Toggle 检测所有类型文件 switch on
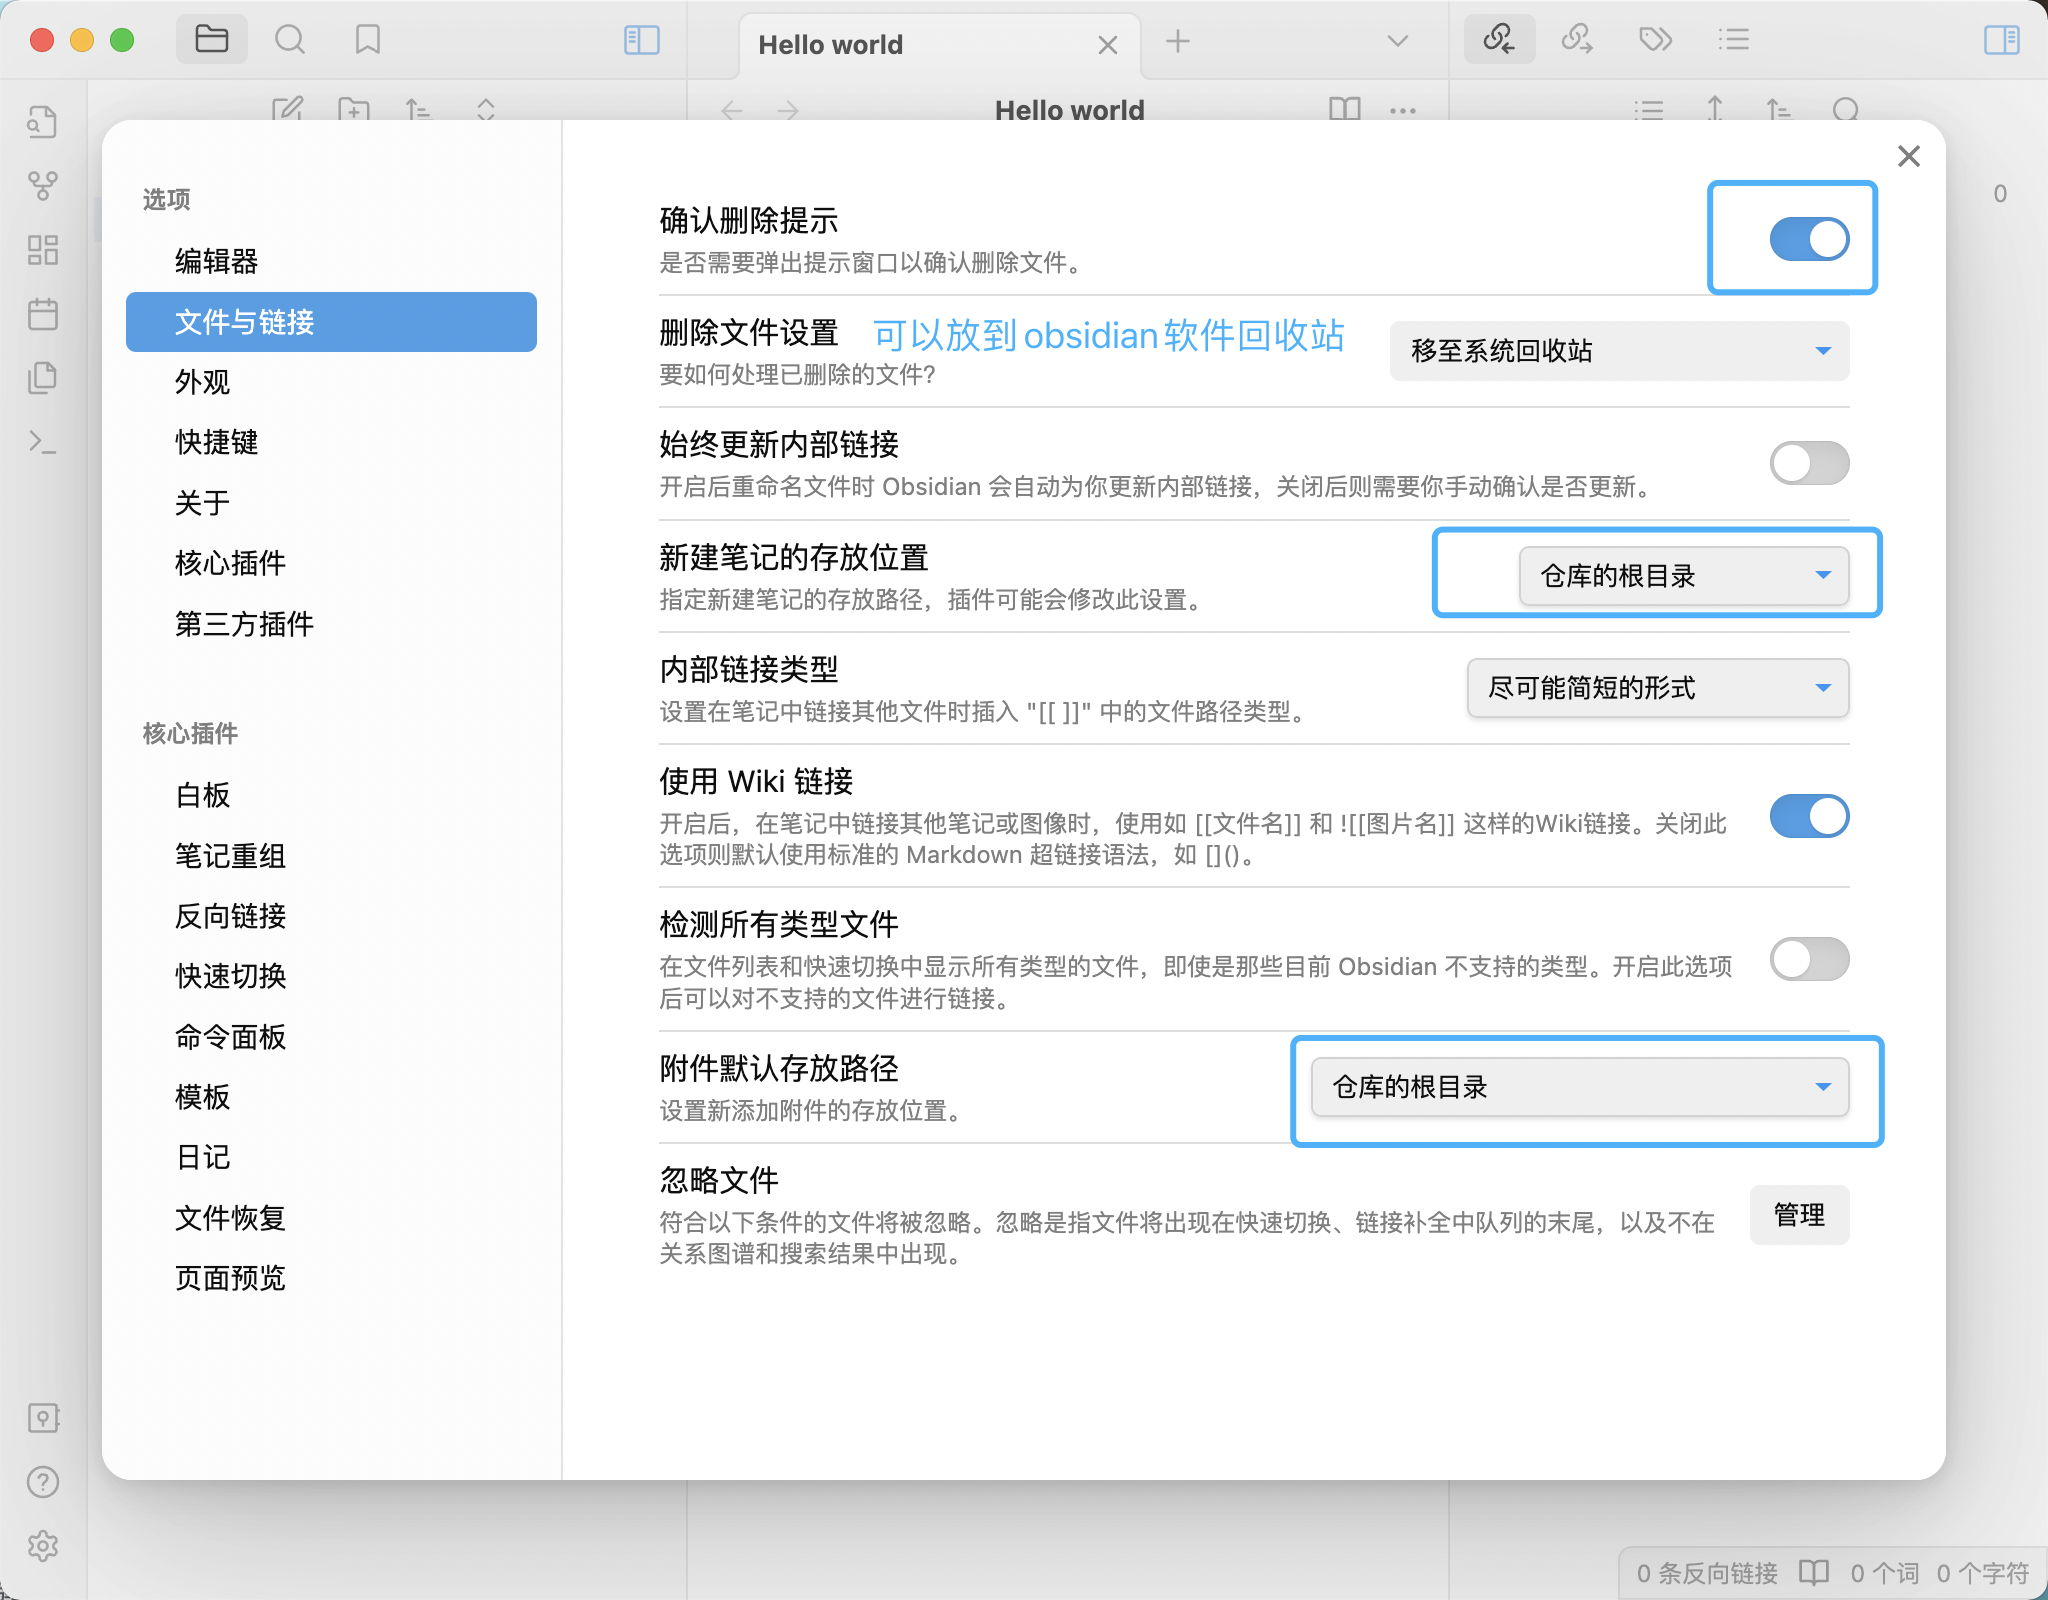This screenshot has width=2048, height=1600. pos(1808,959)
